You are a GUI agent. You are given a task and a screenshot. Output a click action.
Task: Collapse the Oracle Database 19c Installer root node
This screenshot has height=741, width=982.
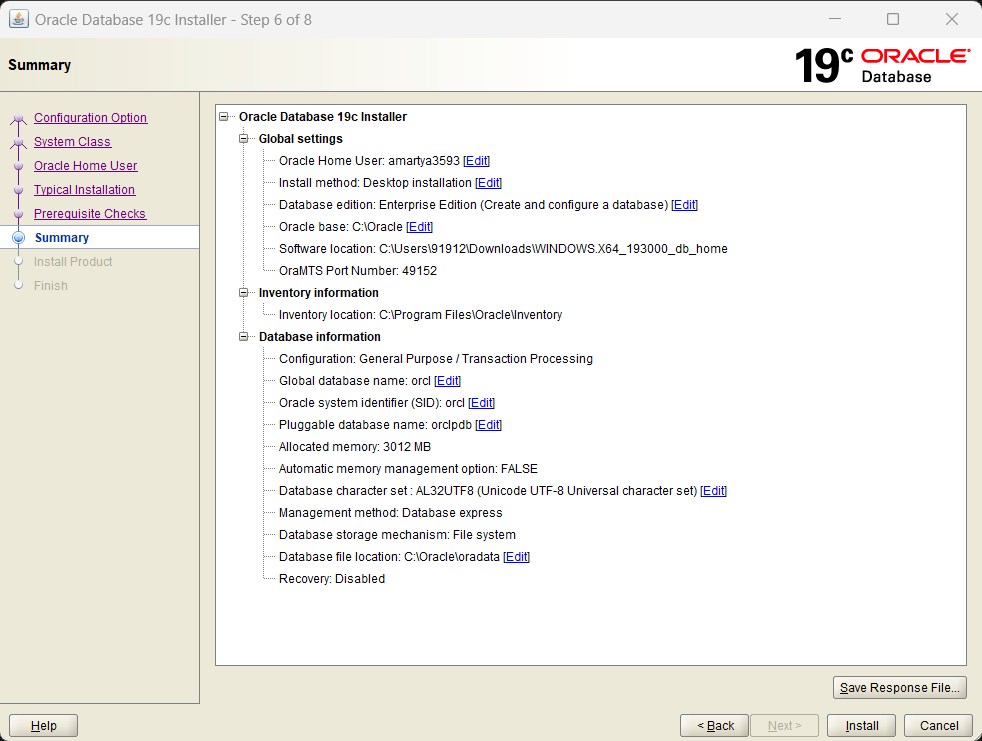pos(223,117)
